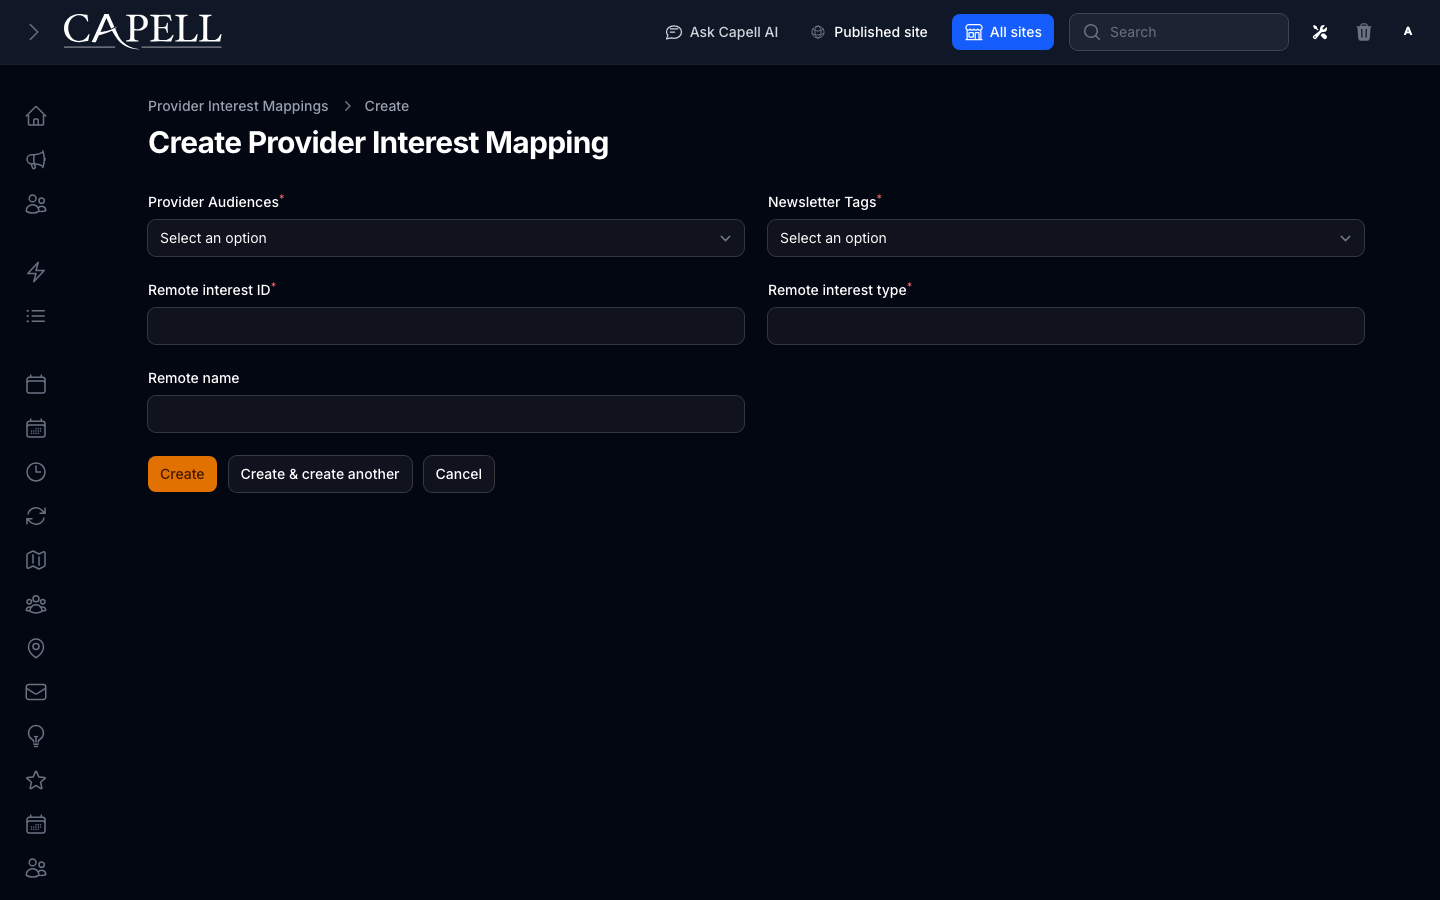This screenshot has height=900, width=1440.
Task: Click the "Create Provider Interest Mapping" heading
Action: pyautogui.click(x=378, y=143)
